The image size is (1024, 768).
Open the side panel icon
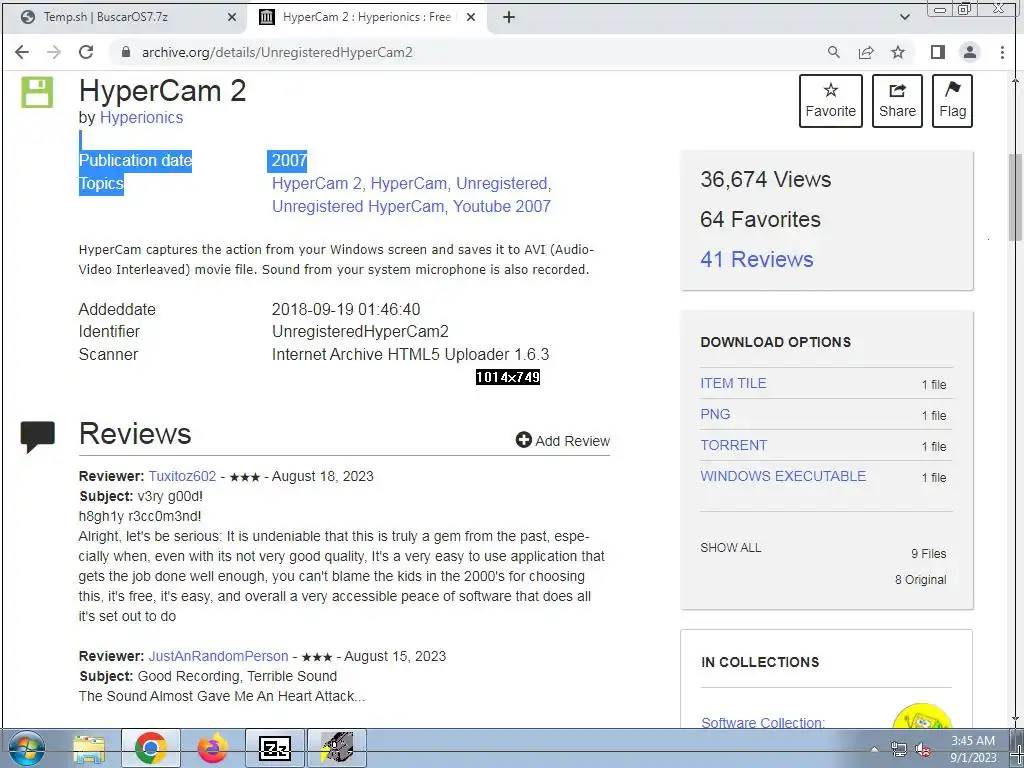938,52
